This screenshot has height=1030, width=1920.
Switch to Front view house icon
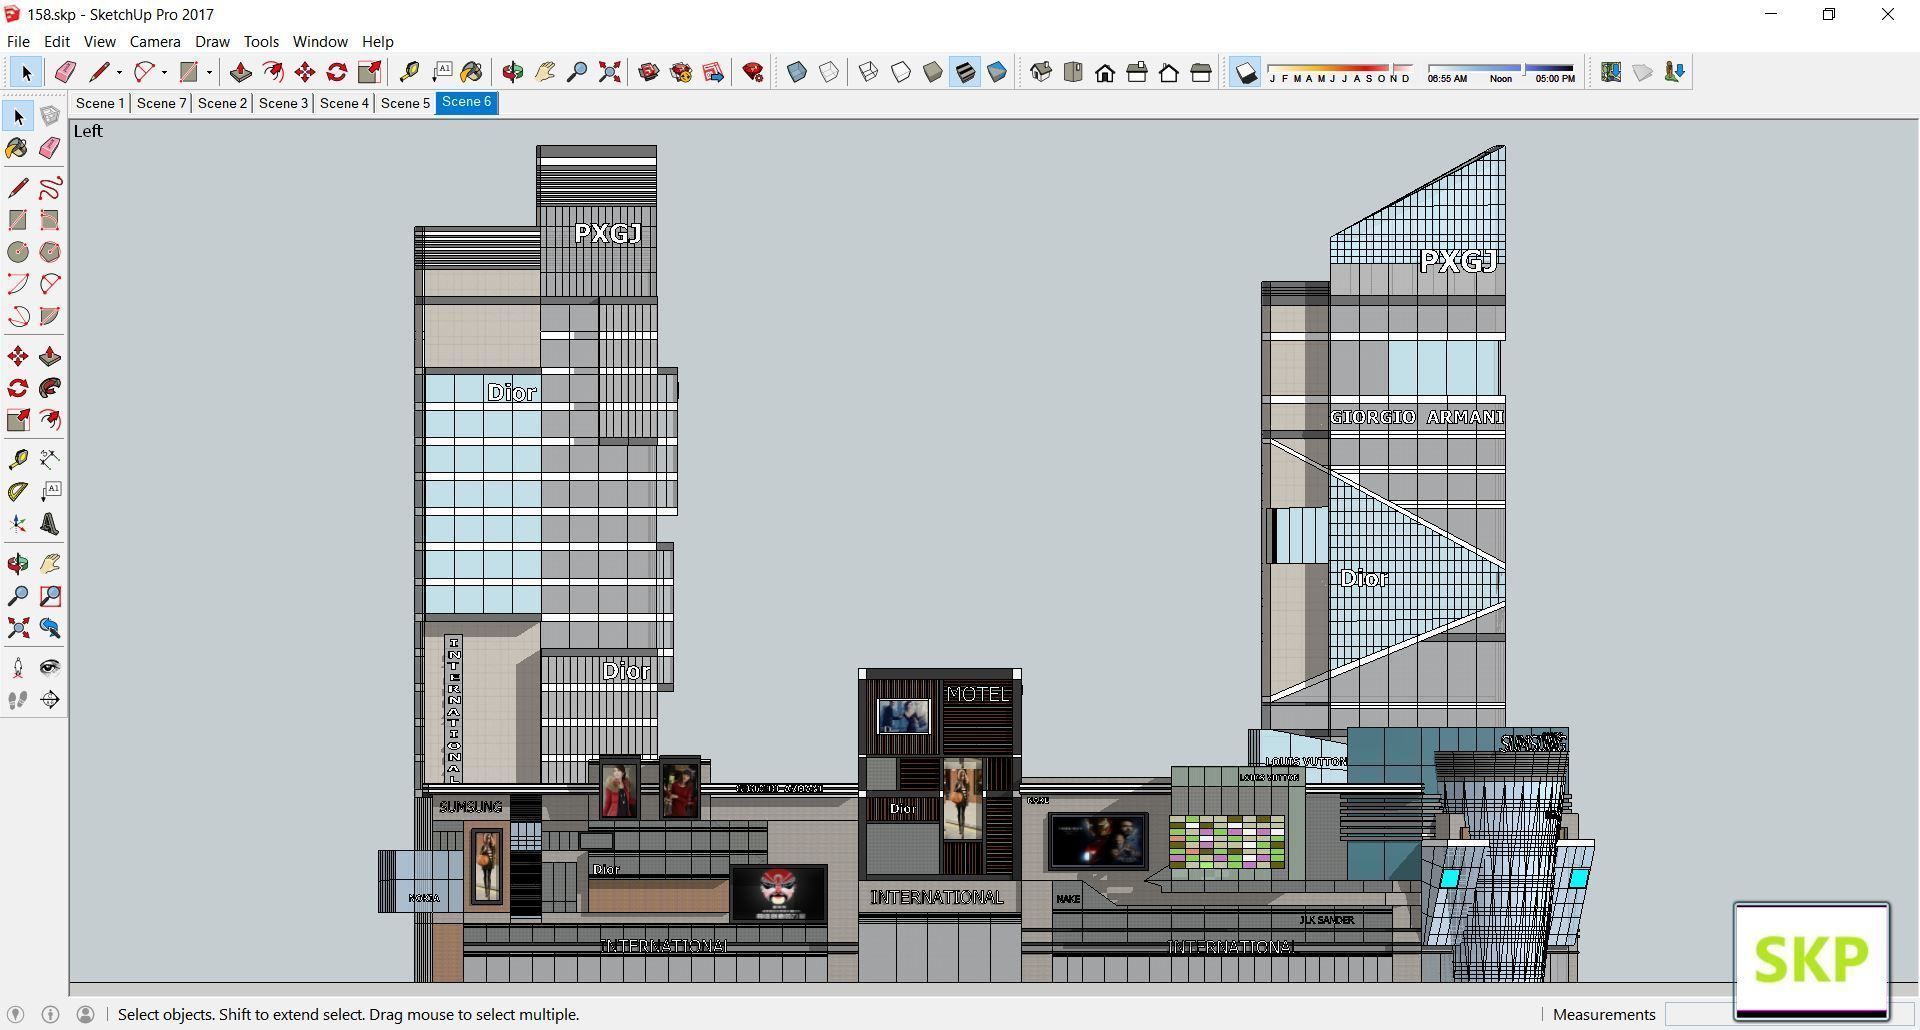click(1105, 72)
